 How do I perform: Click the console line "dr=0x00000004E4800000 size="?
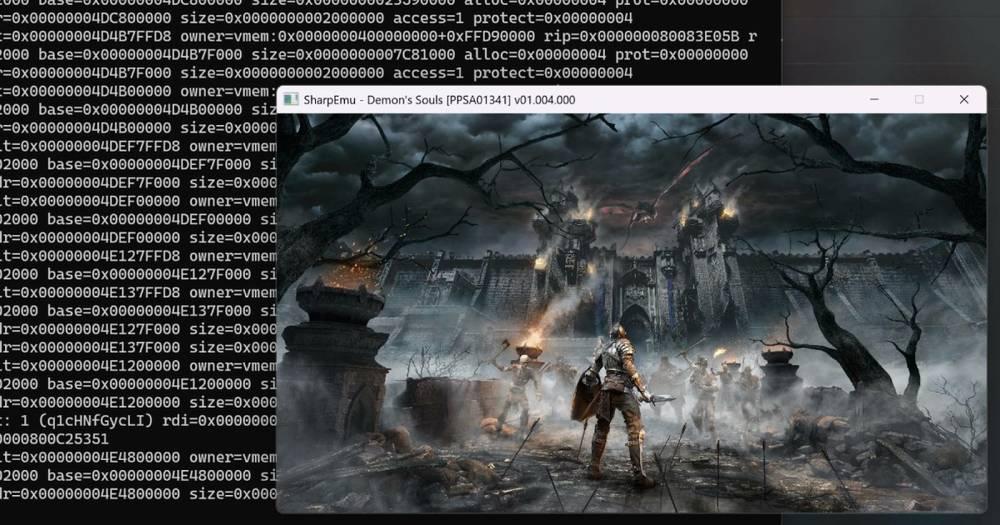(x=138, y=494)
